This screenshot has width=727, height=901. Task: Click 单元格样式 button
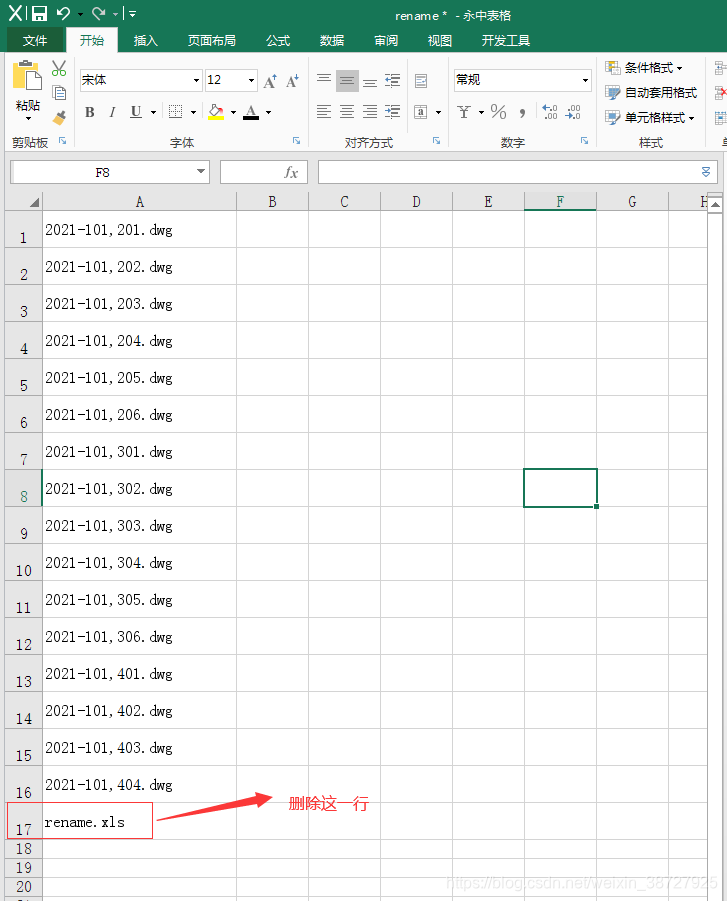click(650, 117)
